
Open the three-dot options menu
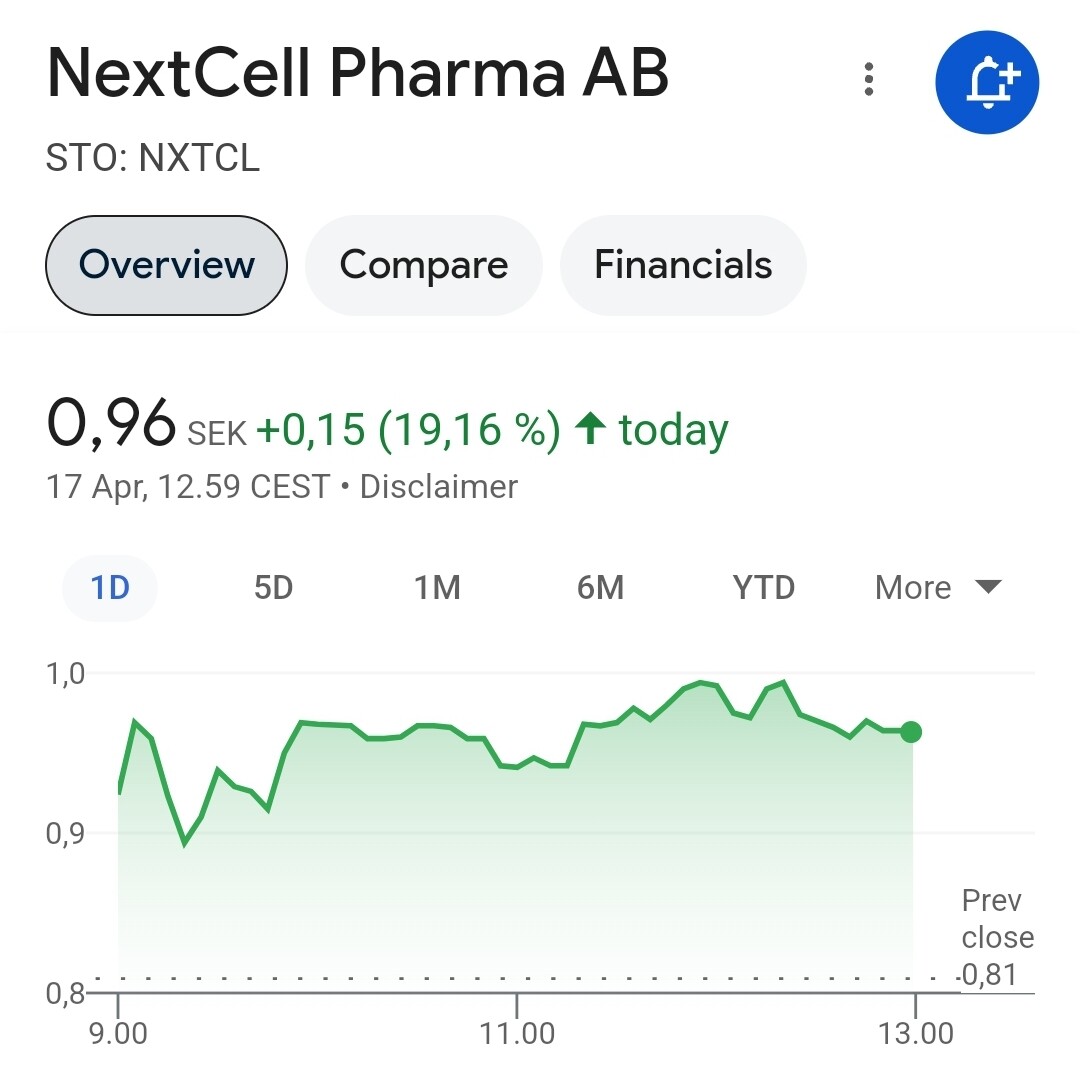[869, 79]
